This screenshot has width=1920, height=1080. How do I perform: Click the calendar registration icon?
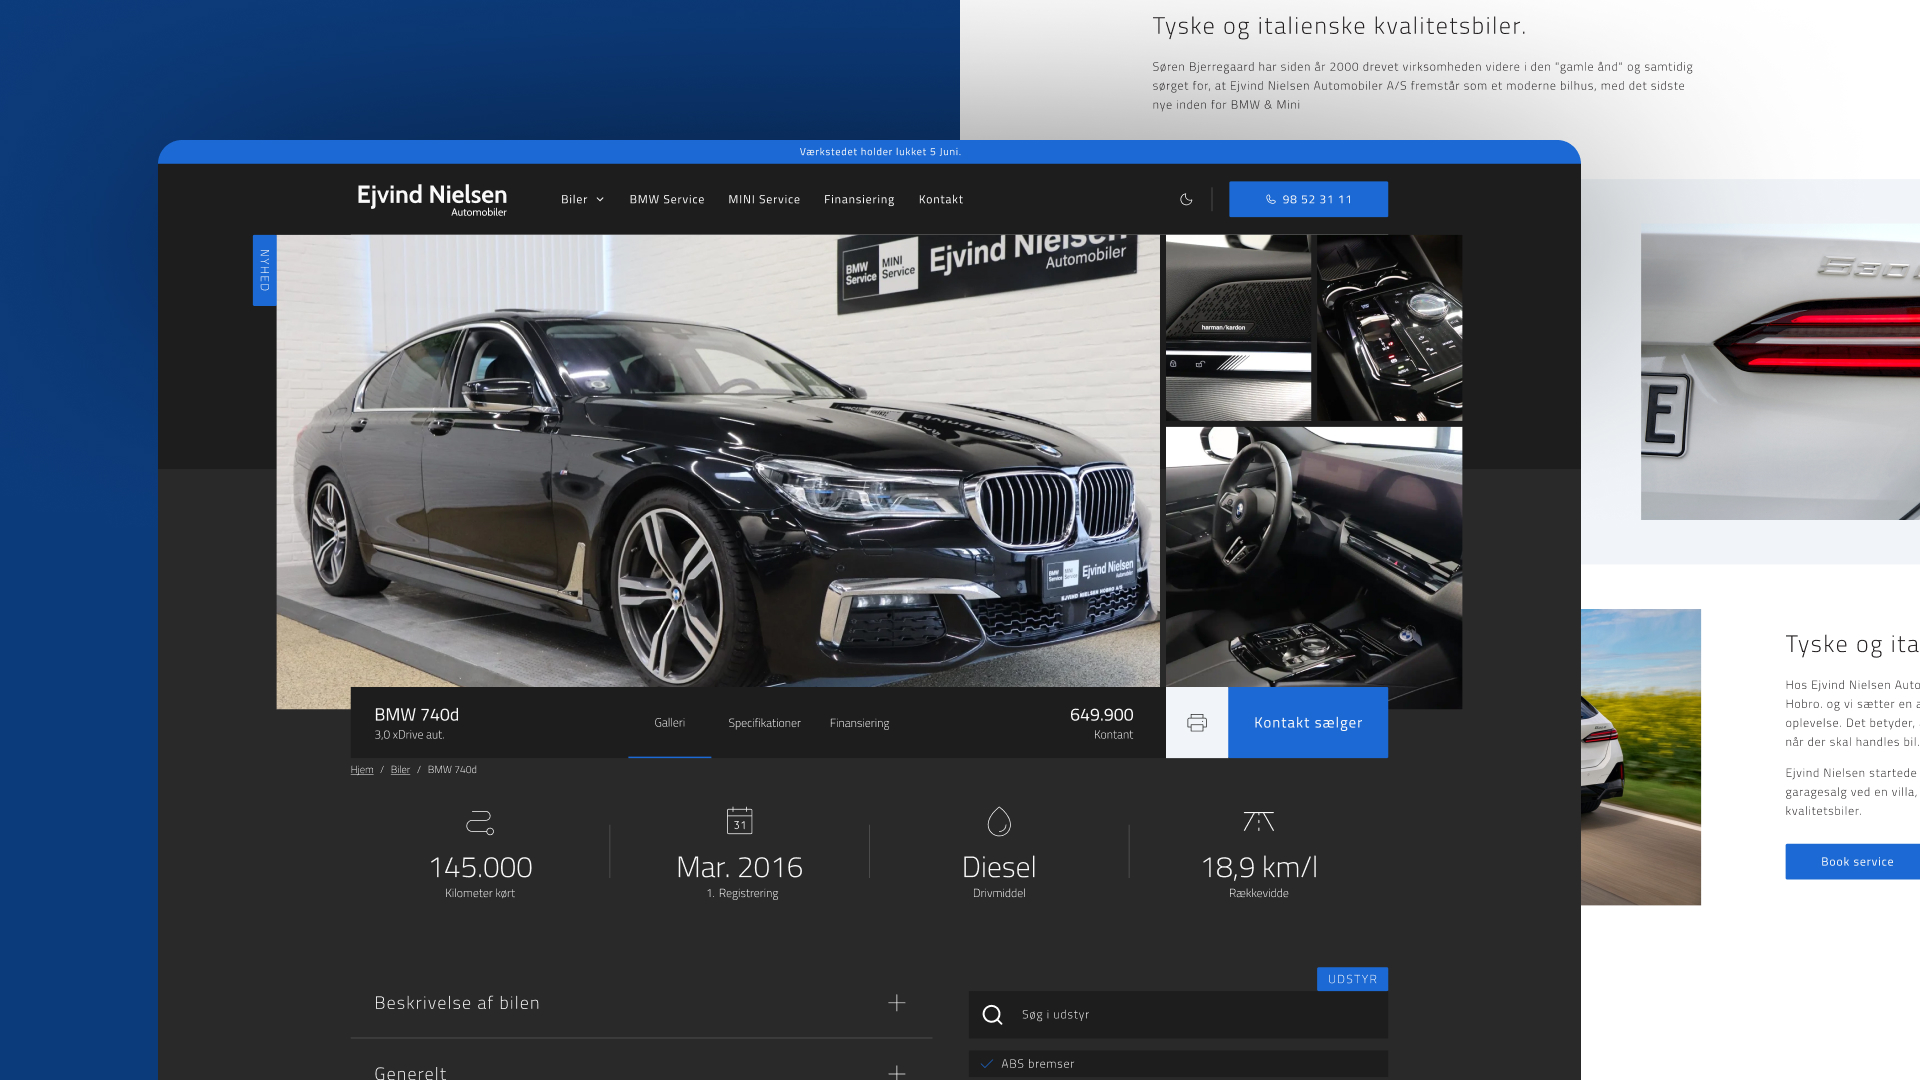739,821
